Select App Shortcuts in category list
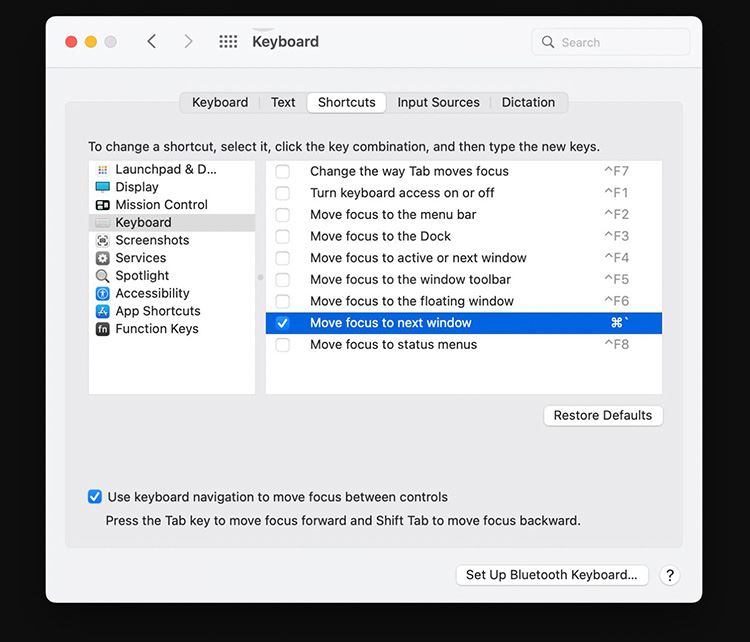750x642 pixels. click(172, 311)
